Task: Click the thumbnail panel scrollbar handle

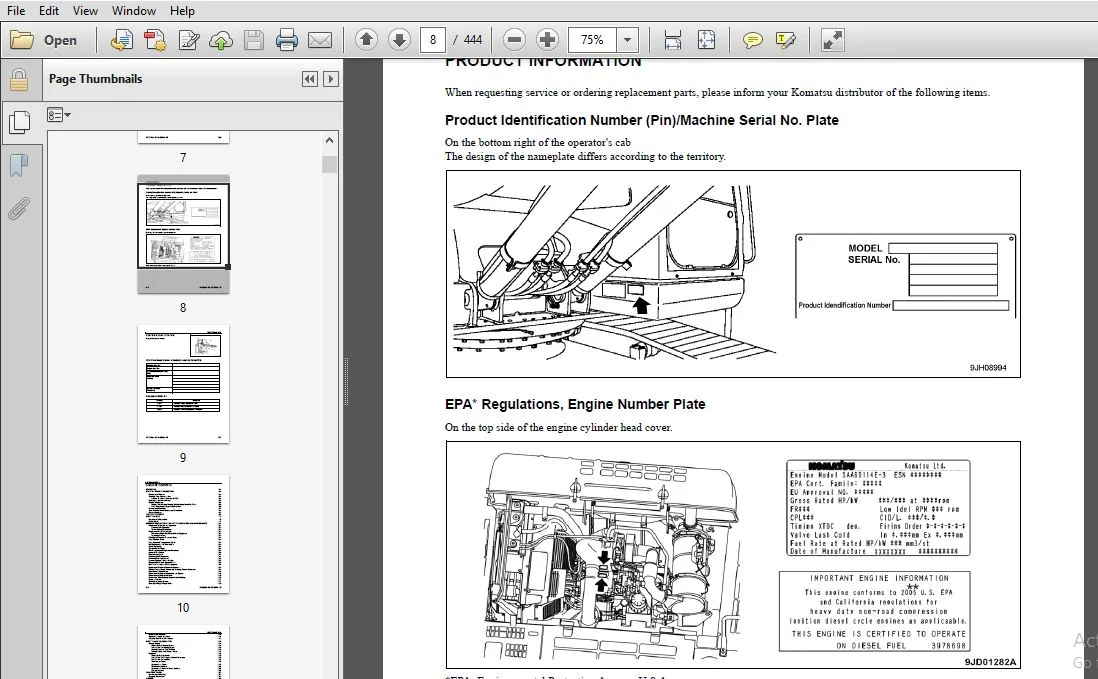Action: tap(329, 164)
